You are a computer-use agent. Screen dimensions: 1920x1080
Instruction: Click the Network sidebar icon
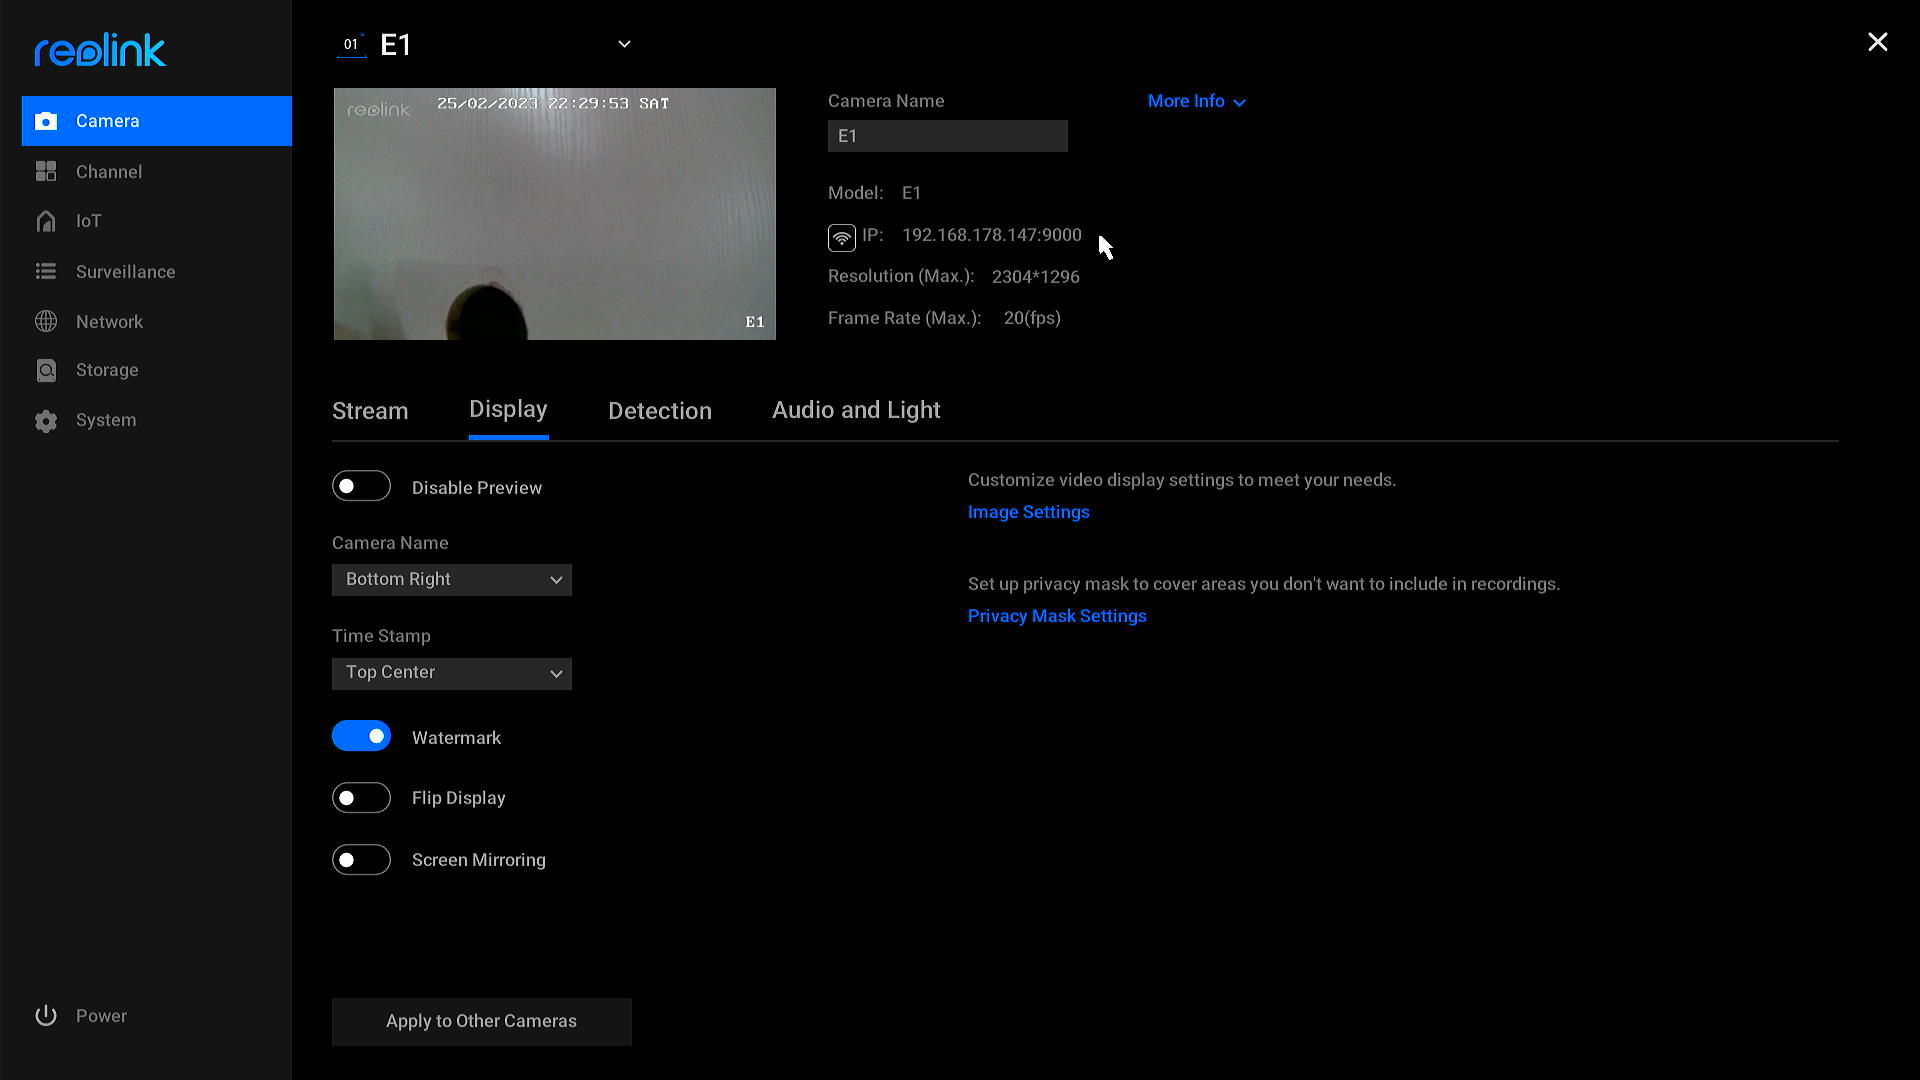45,320
